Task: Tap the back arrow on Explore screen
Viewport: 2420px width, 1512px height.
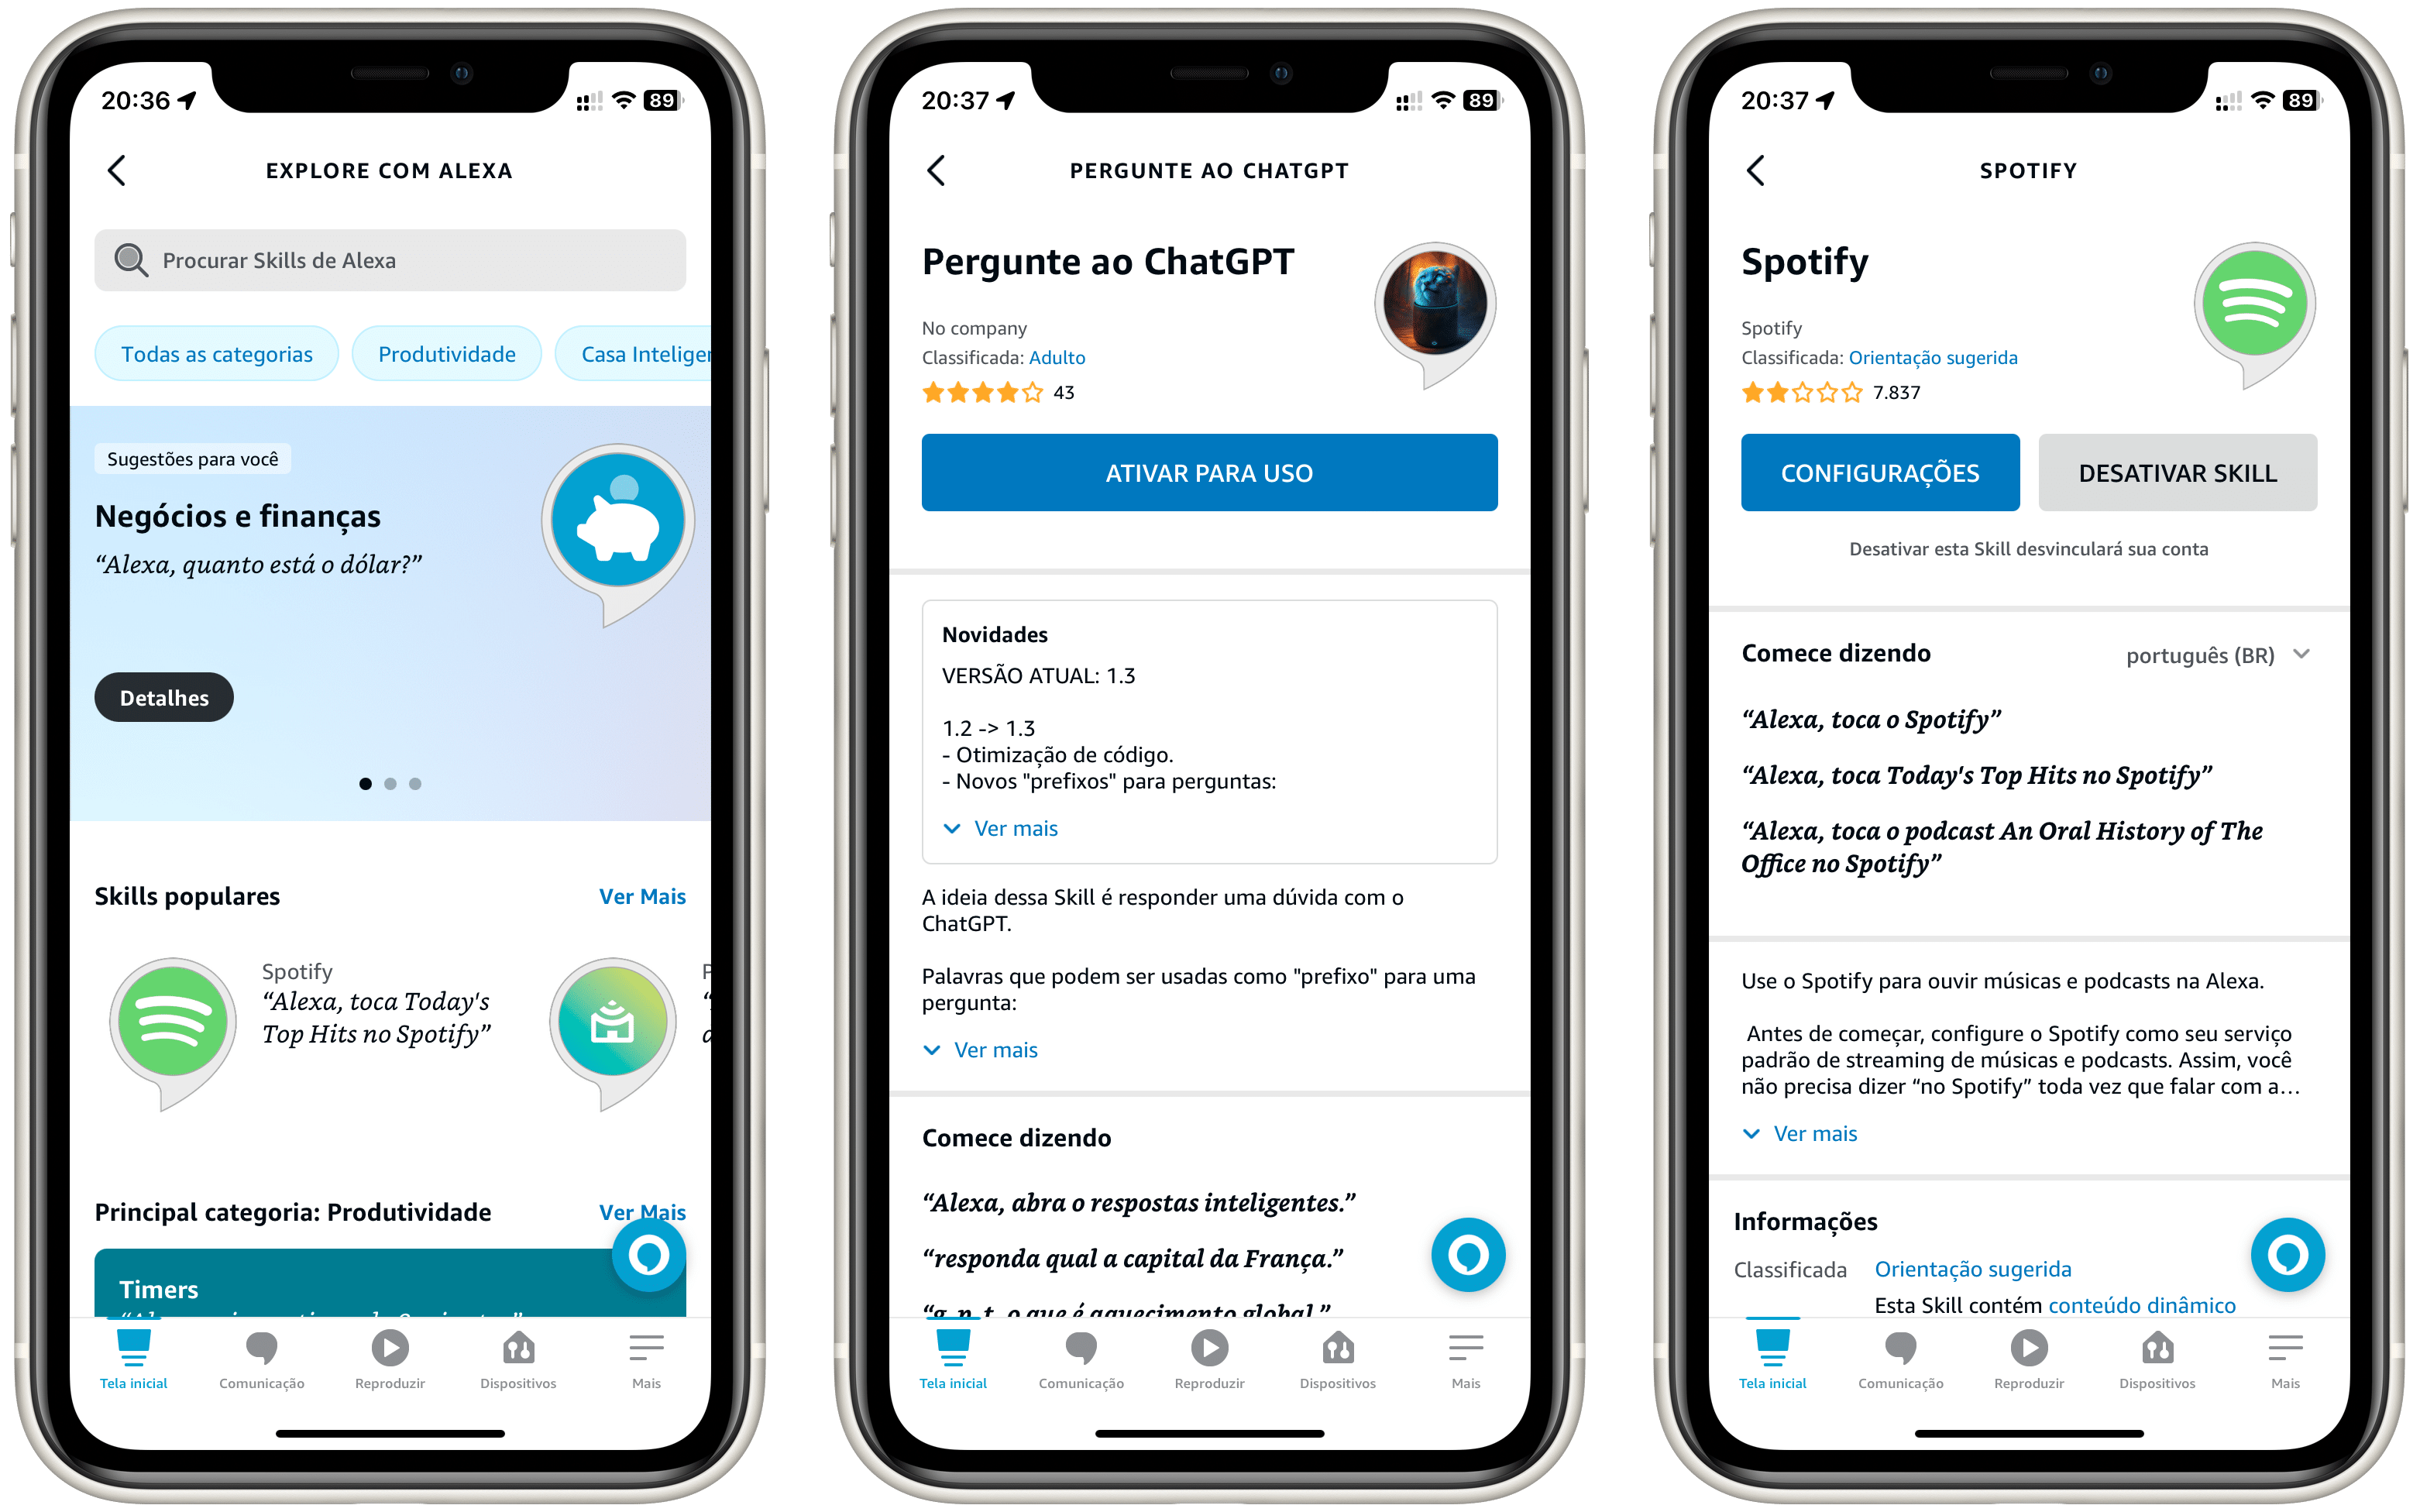Action: click(117, 170)
